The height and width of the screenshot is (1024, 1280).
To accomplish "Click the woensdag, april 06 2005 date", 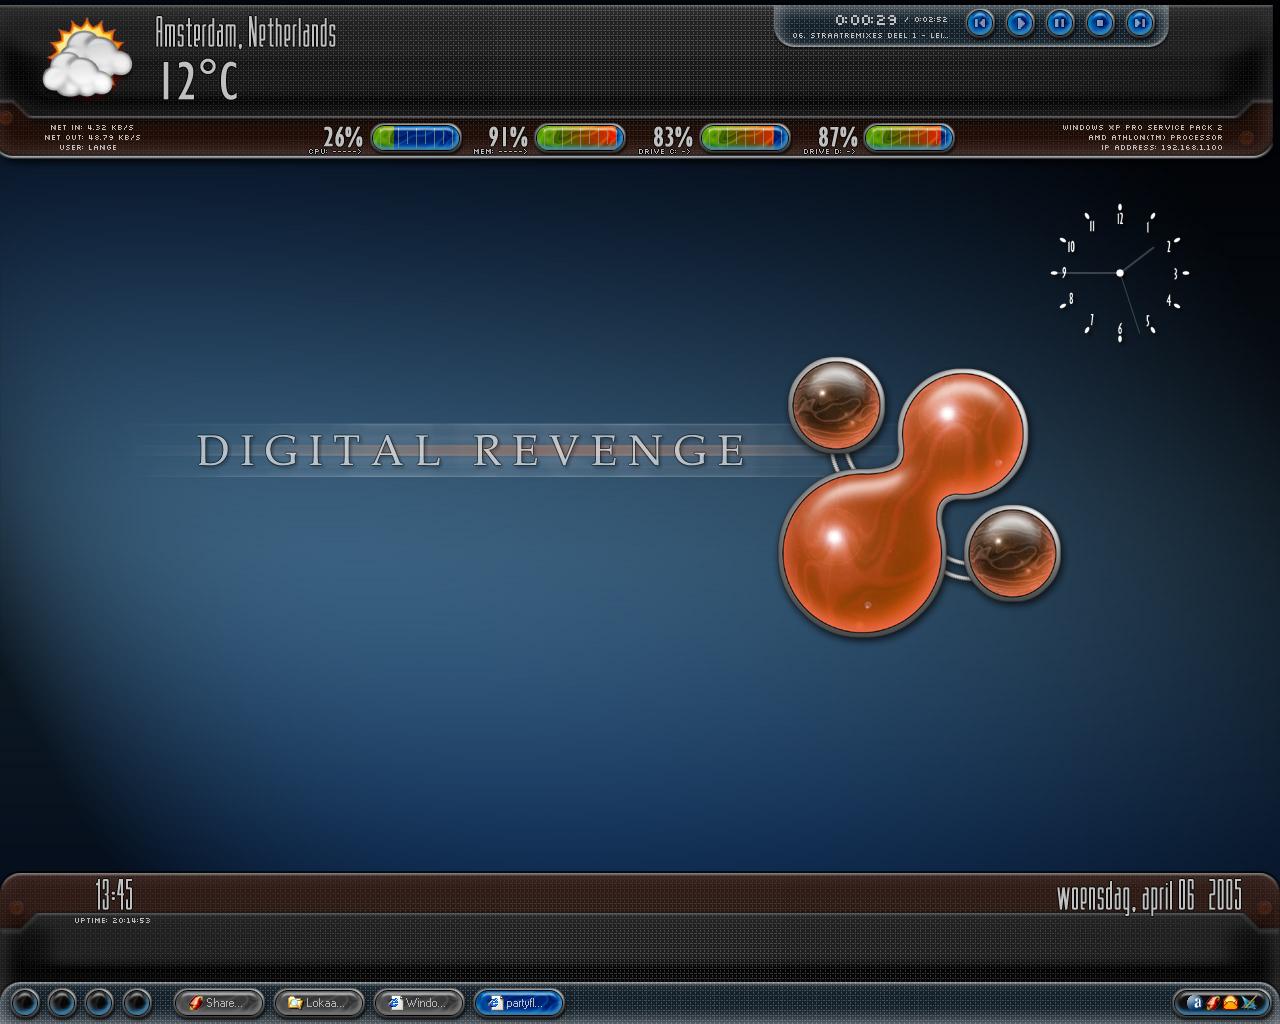I will (1149, 896).
